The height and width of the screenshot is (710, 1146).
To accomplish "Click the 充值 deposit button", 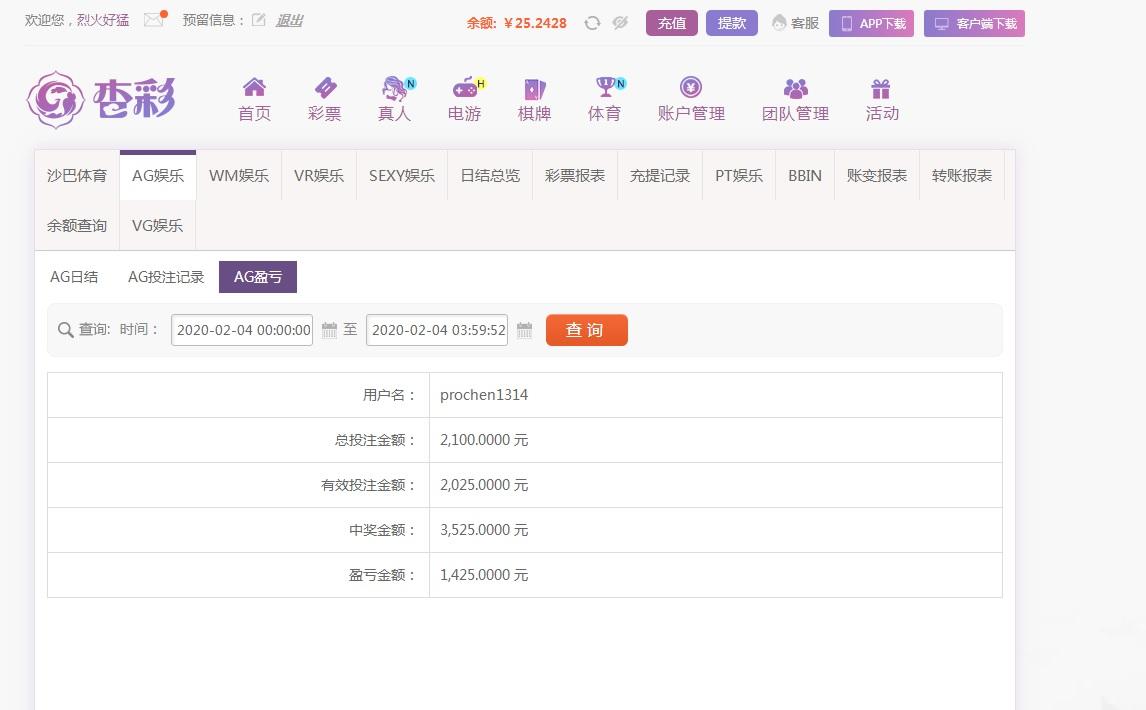I will point(671,22).
